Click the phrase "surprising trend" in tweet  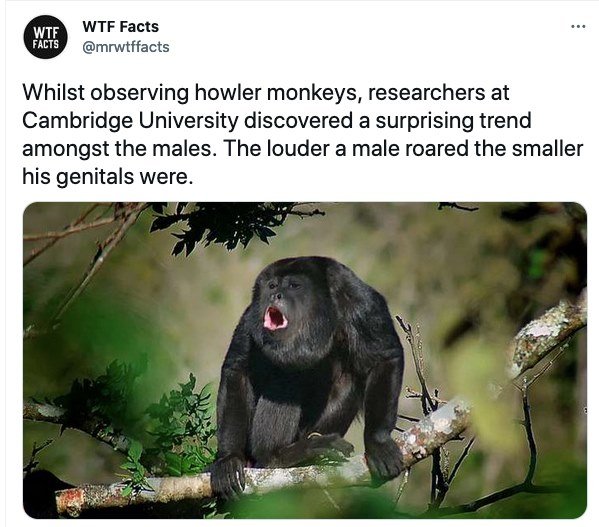click(x=453, y=121)
